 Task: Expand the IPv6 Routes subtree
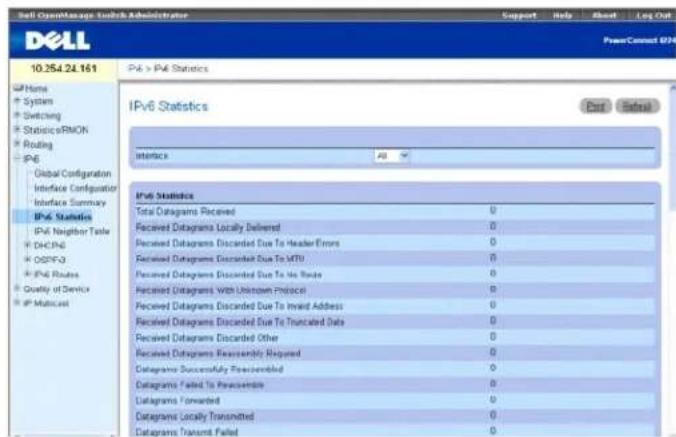pos(28,274)
